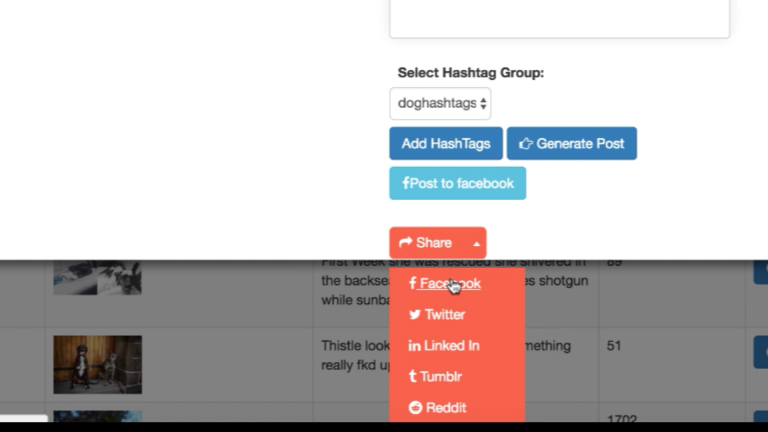Click the LinkedIn 'in' icon in share menu
The image size is (768, 432).
click(414, 346)
